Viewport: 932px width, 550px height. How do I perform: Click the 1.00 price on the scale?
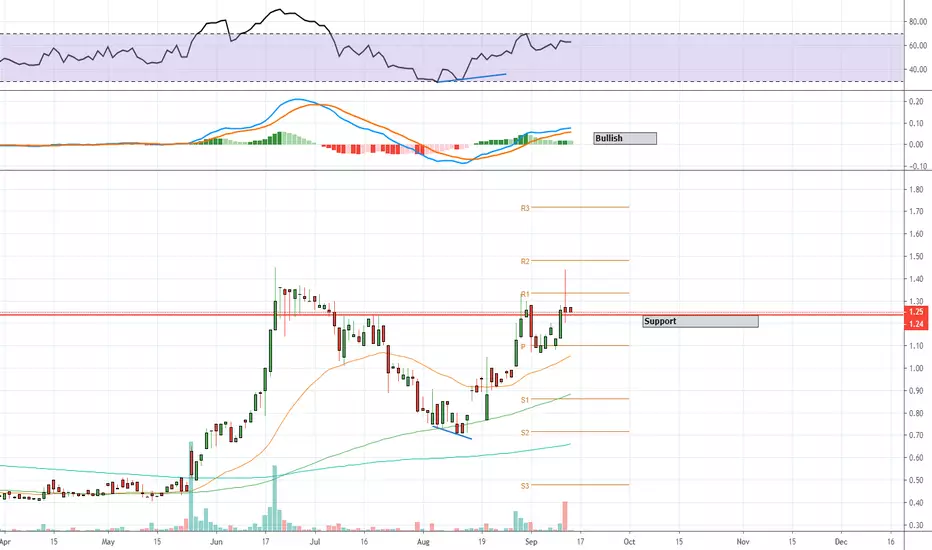pyautogui.click(x=916, y=368)
